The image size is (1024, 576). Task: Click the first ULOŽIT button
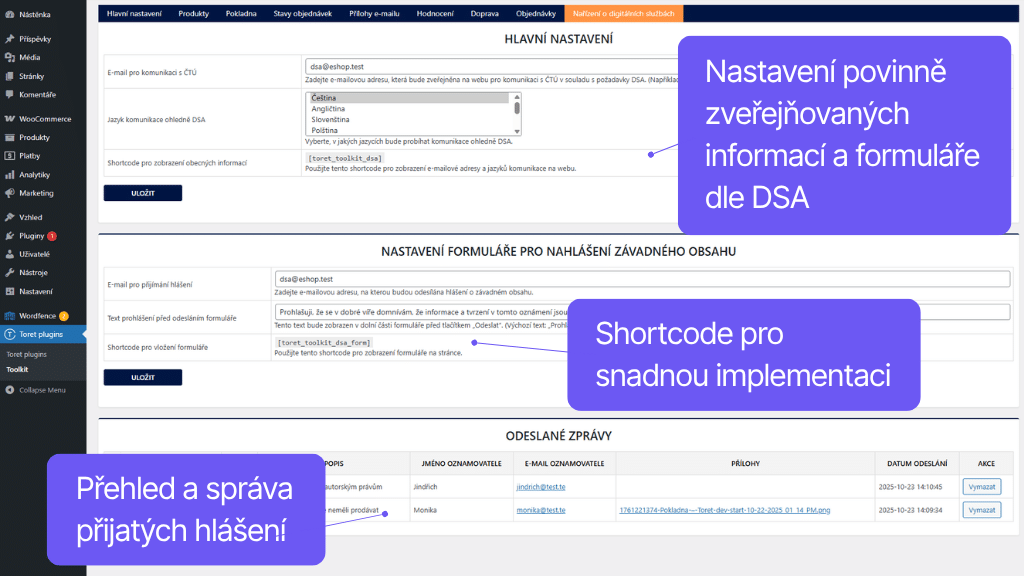141,192
